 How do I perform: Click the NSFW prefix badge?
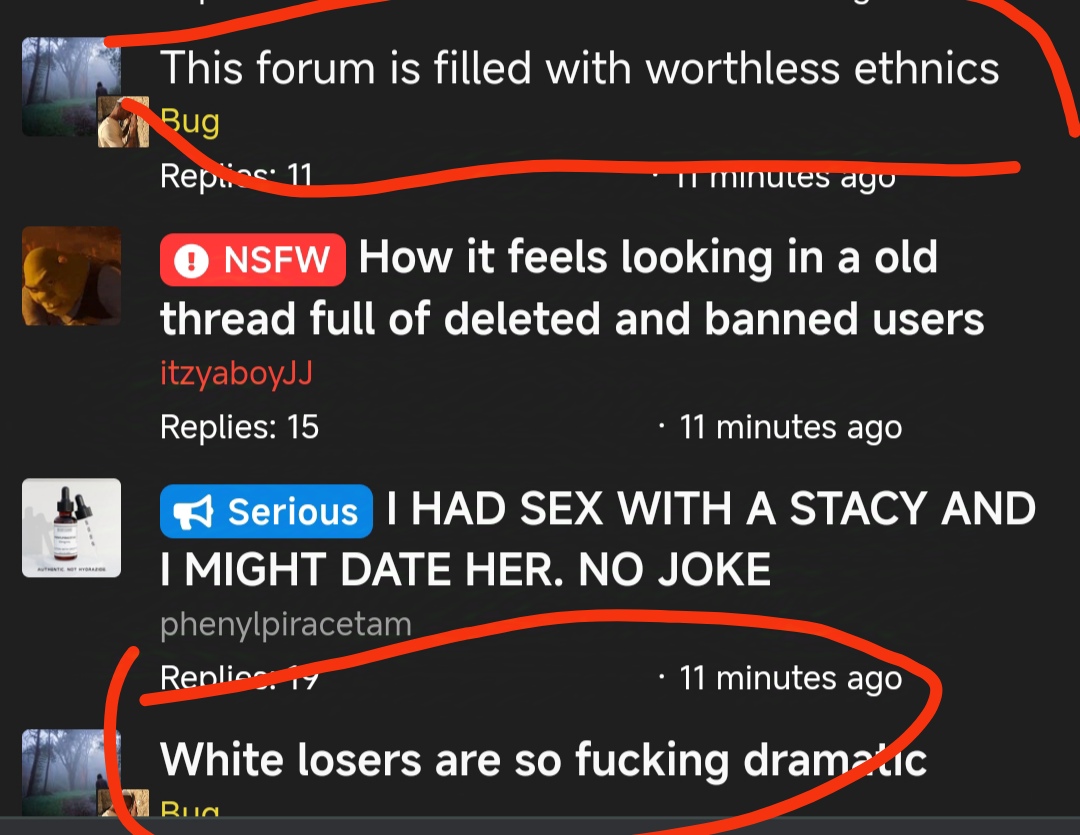pyautogui.click(x=253, y=260)
